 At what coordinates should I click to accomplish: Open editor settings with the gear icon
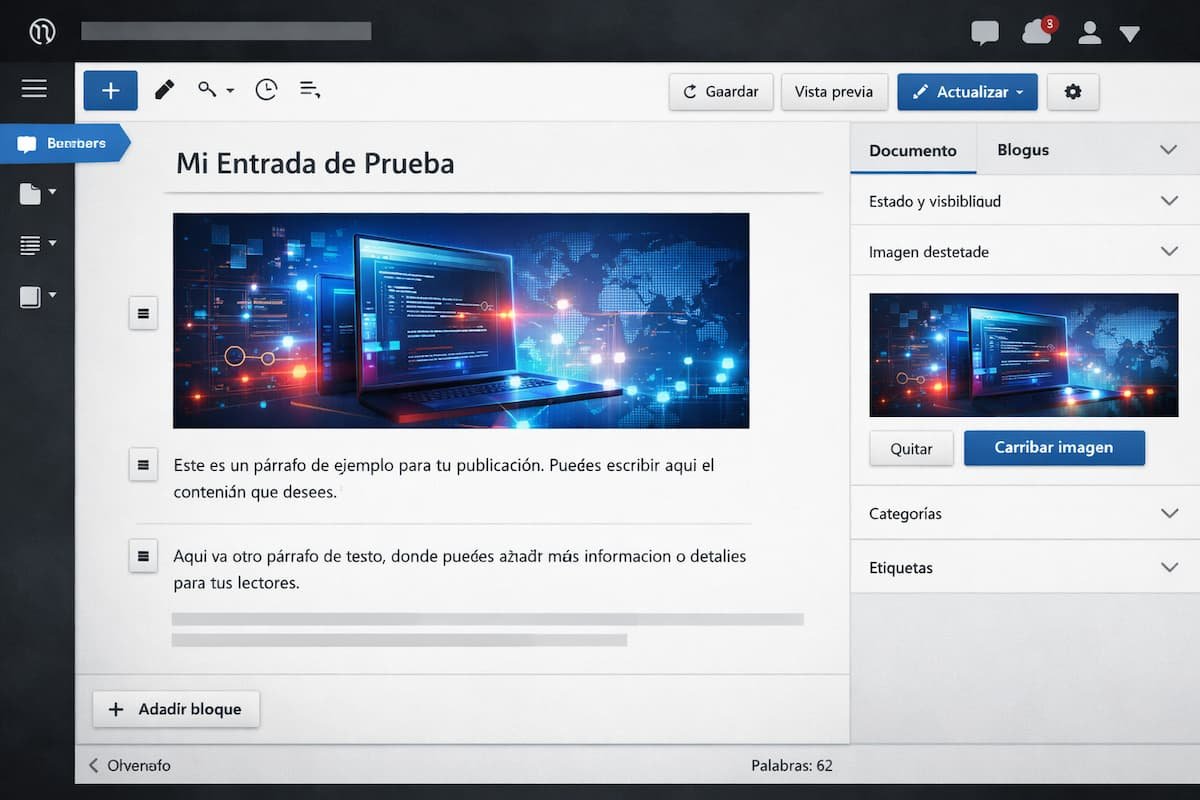[1073, 91]
